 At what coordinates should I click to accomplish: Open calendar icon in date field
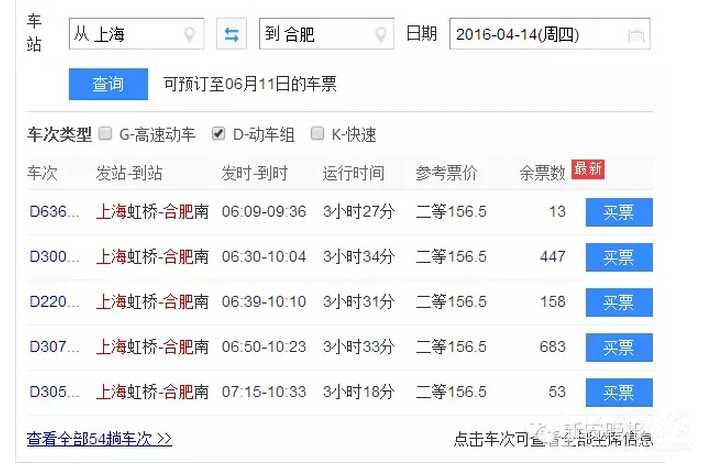tap(636, 34)
